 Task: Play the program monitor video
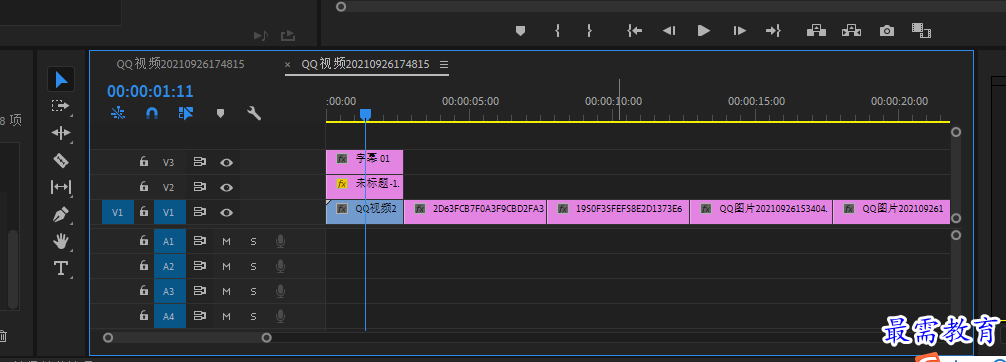pos(704,30)
